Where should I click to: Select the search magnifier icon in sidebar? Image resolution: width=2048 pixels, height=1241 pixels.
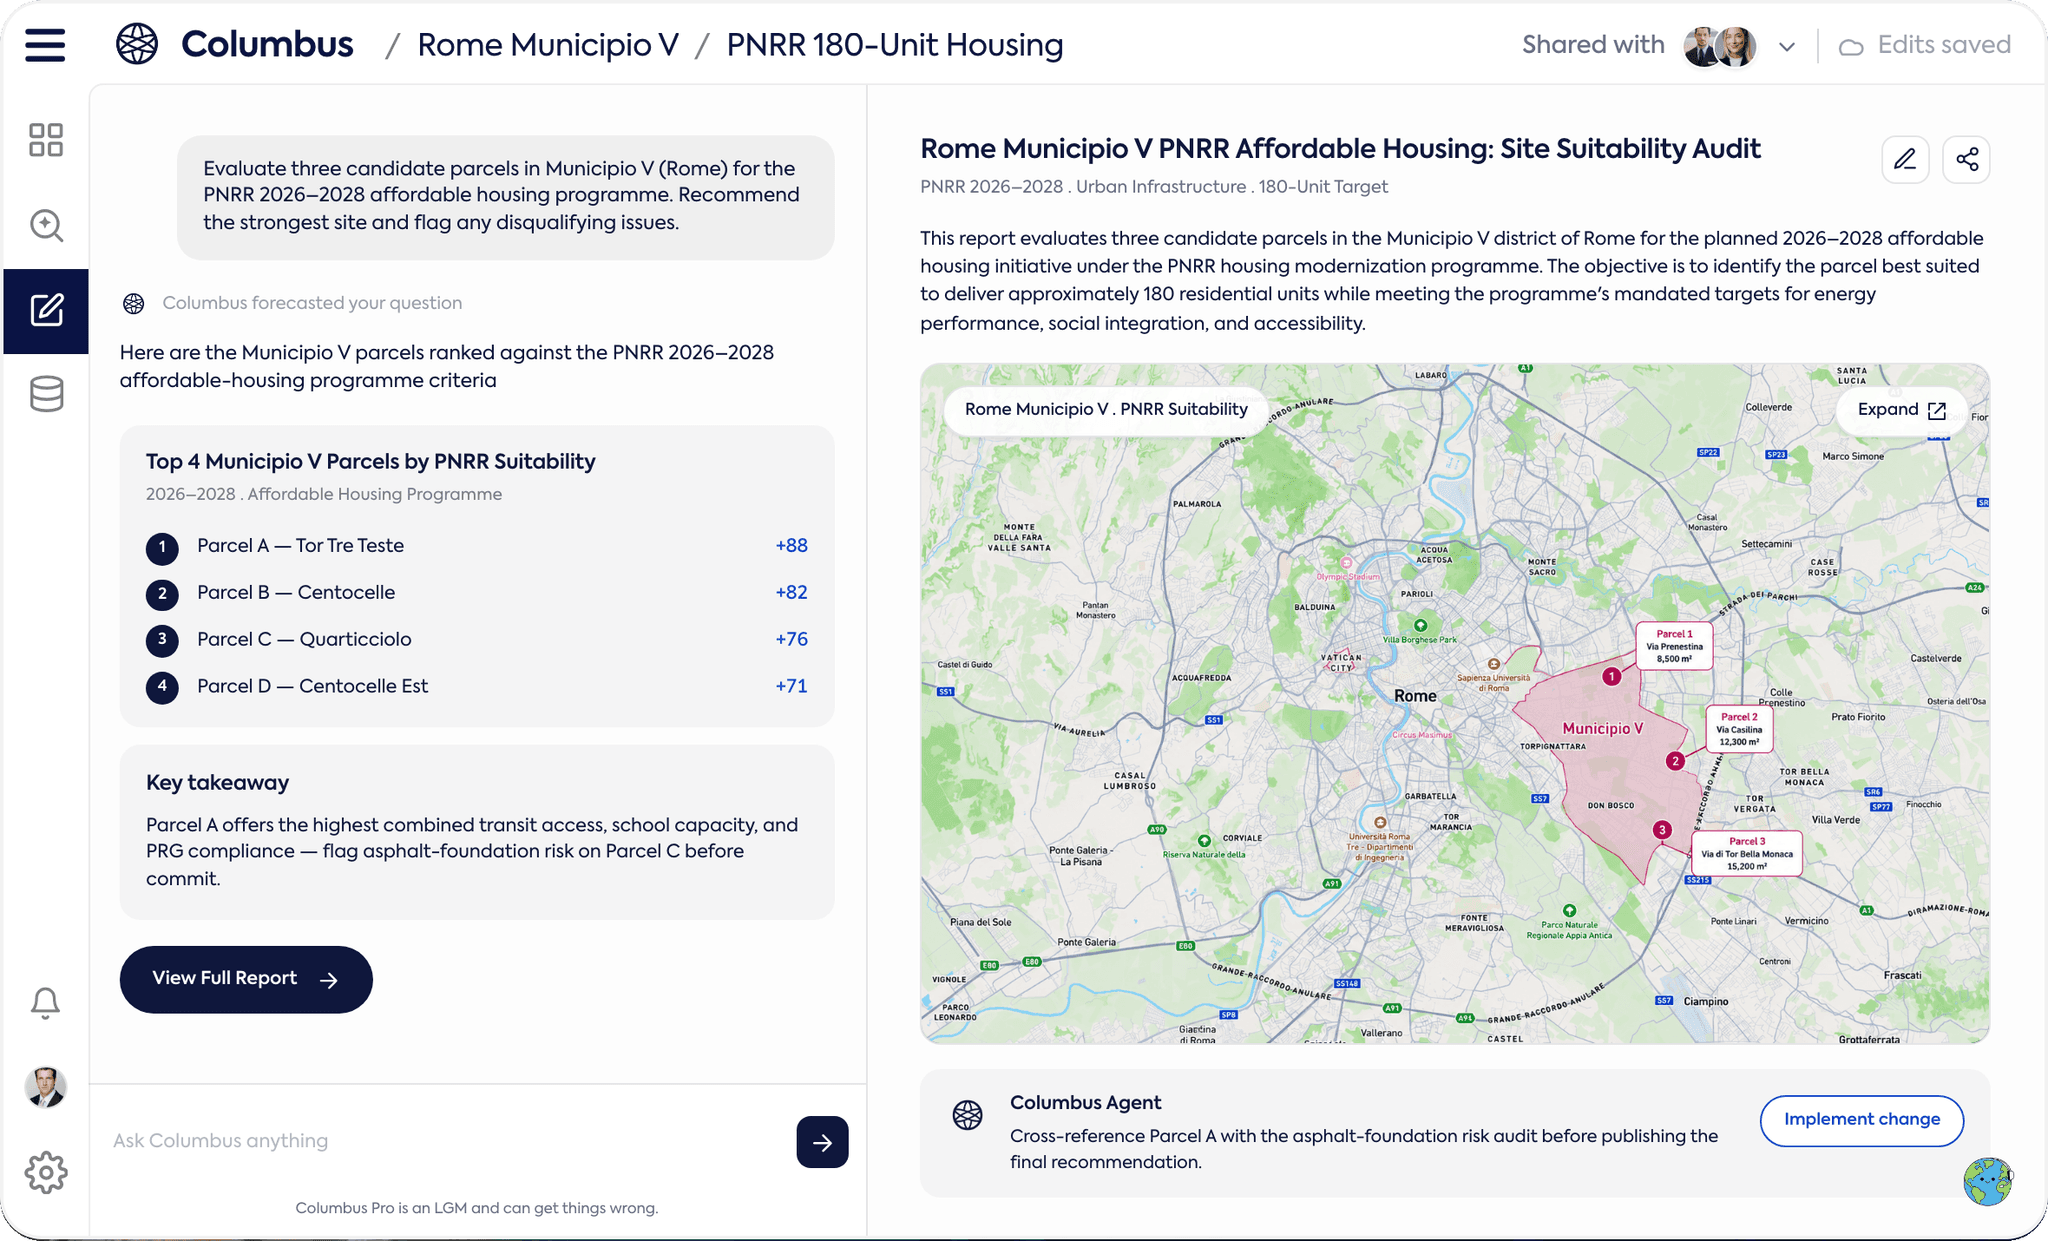[x=46, y=226]
